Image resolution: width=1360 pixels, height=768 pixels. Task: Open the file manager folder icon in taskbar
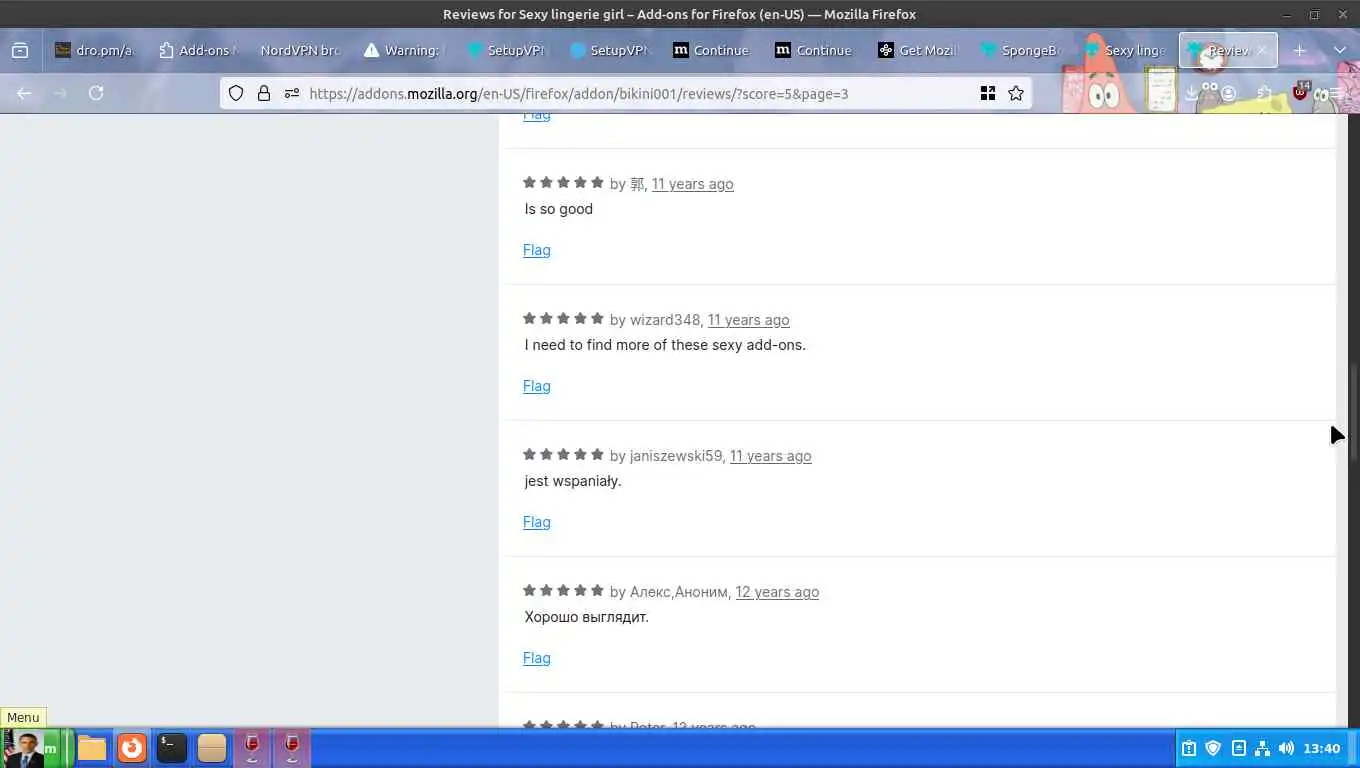92,748
